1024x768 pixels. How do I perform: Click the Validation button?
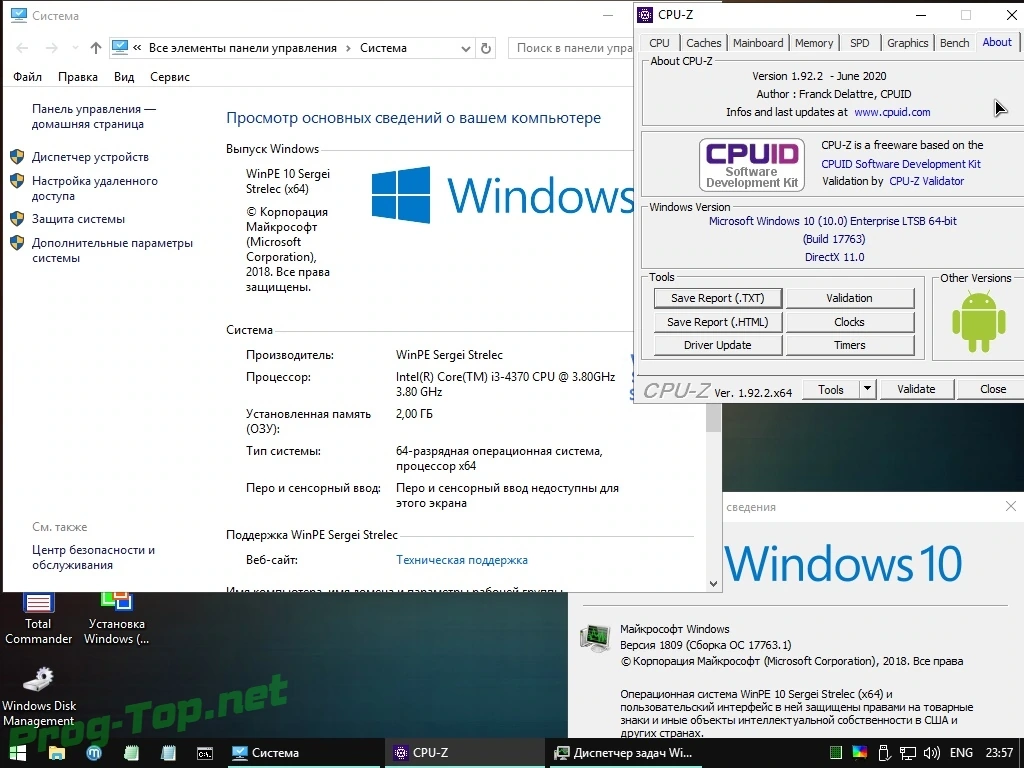tap(850, 298)
